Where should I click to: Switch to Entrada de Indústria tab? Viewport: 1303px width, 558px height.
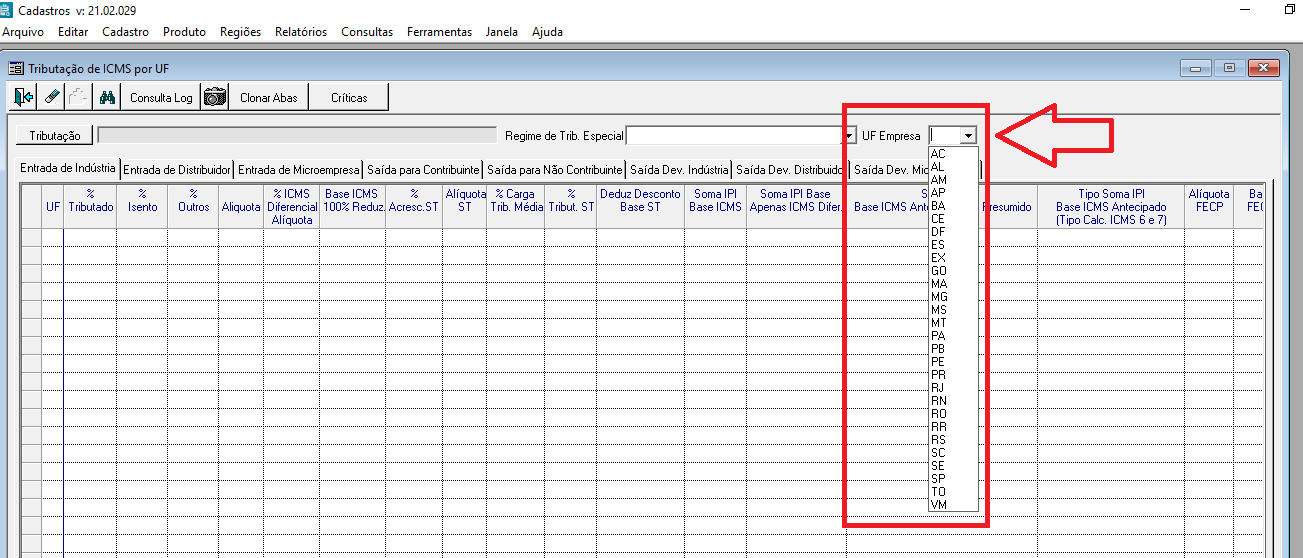click(x=68, y=168)
